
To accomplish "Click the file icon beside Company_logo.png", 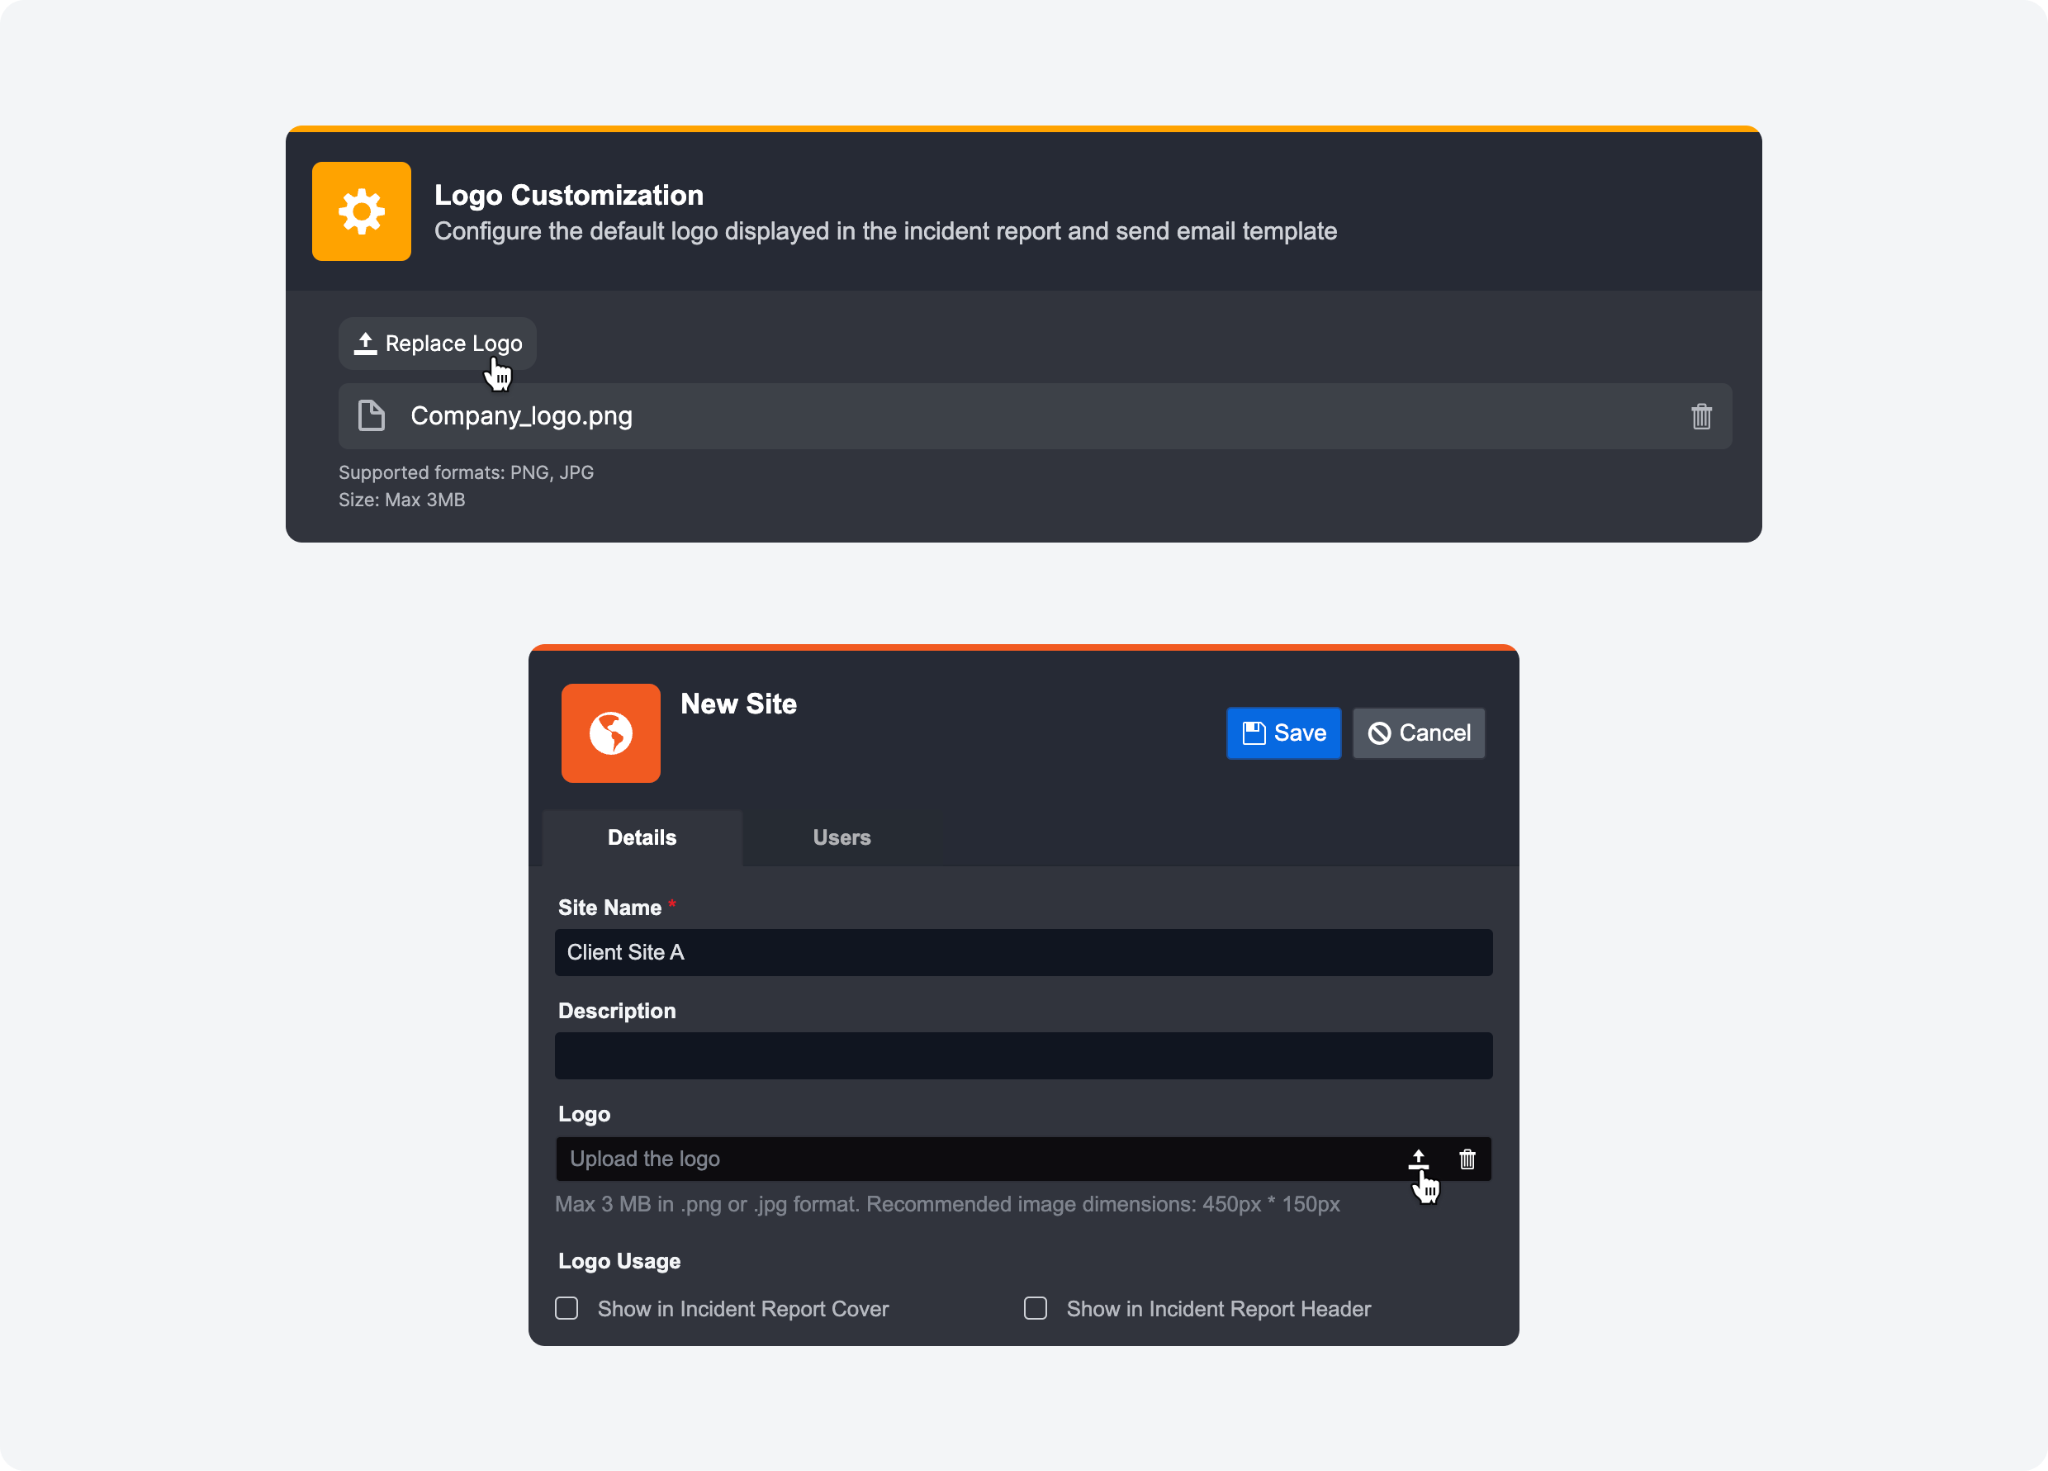I will click(372, 416).
